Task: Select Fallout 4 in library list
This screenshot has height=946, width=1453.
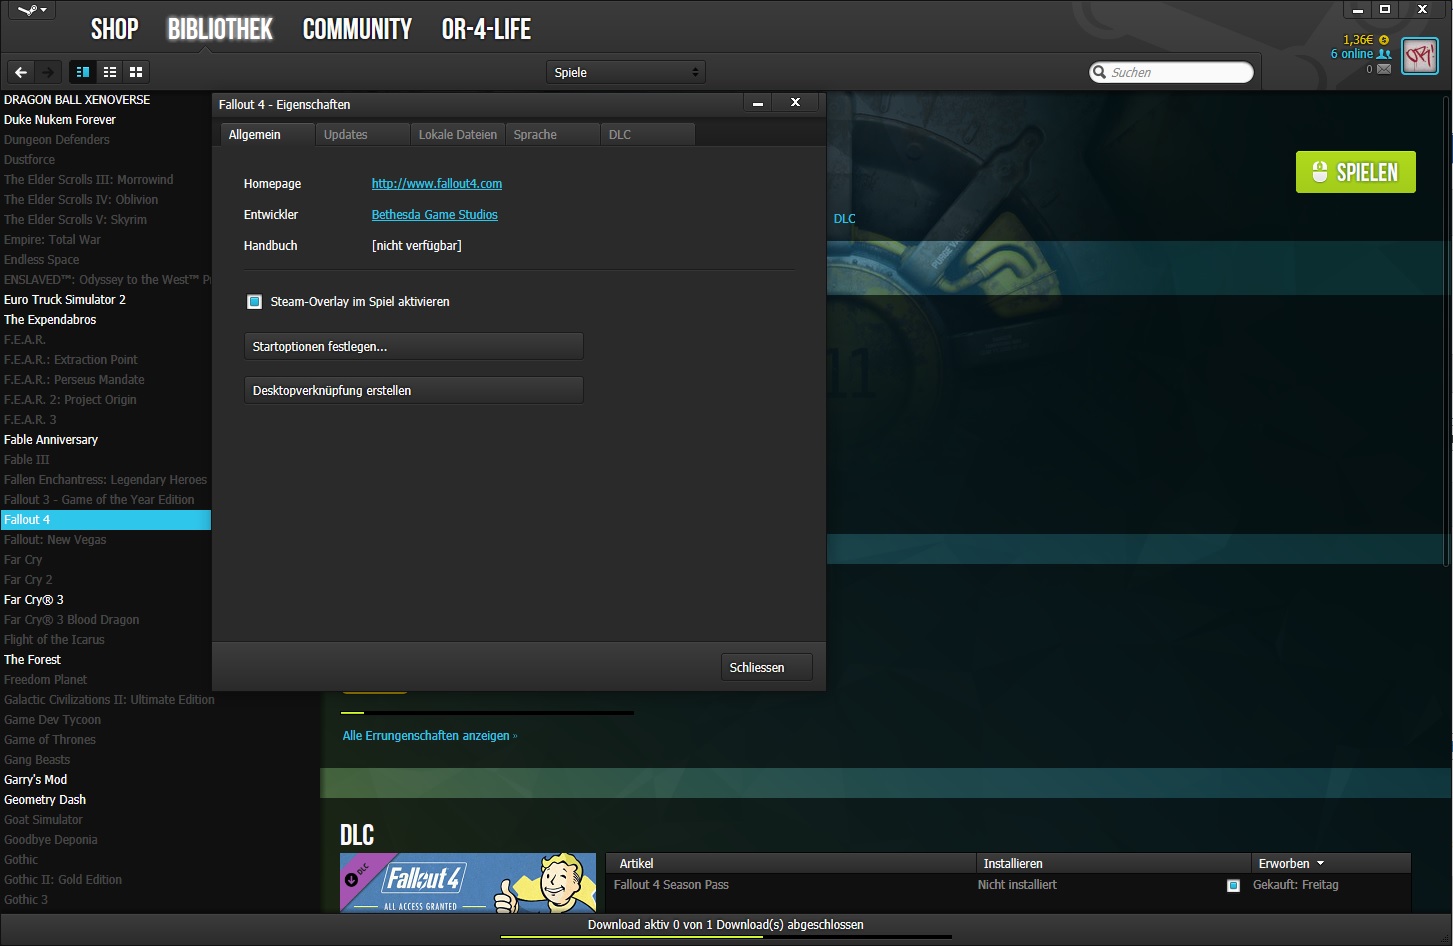Action: 106,520
